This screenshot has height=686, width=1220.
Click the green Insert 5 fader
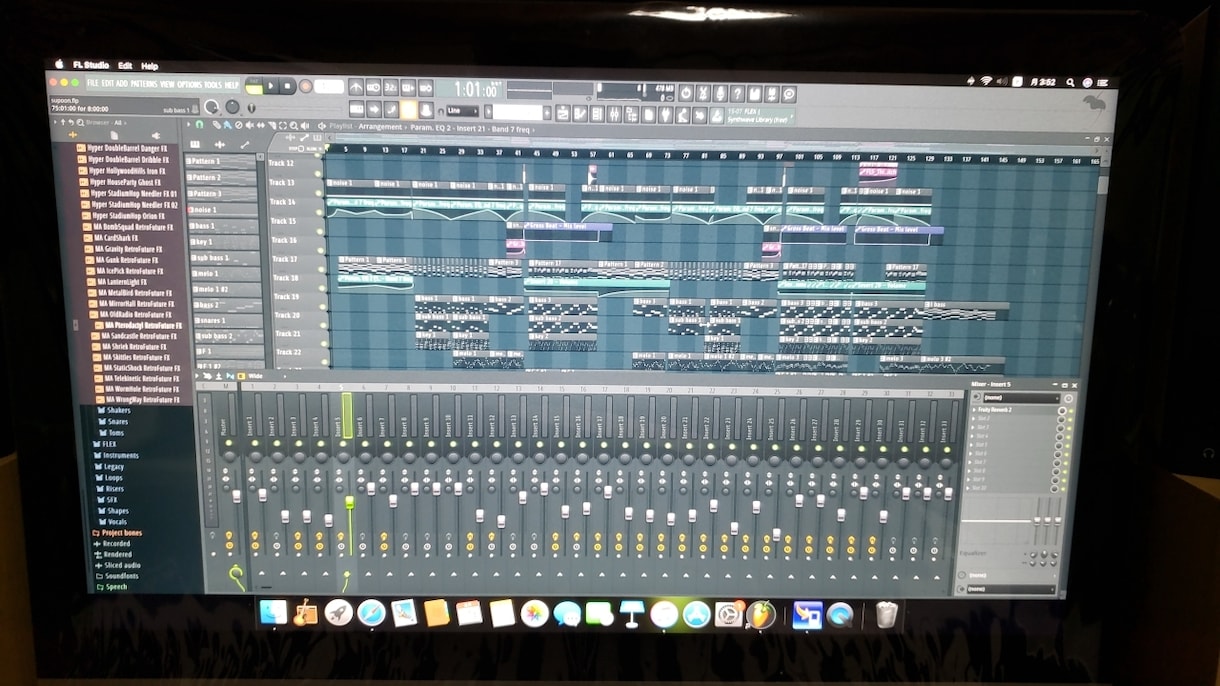pos(349,500)
